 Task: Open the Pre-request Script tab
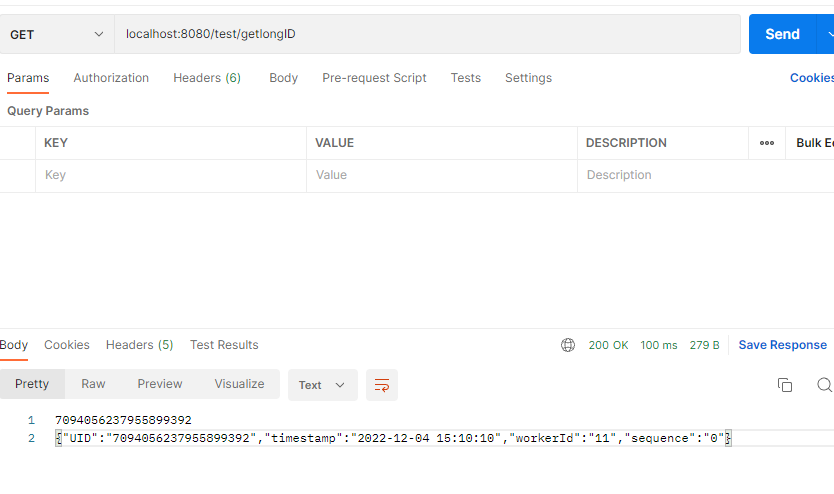click(374, 78)
